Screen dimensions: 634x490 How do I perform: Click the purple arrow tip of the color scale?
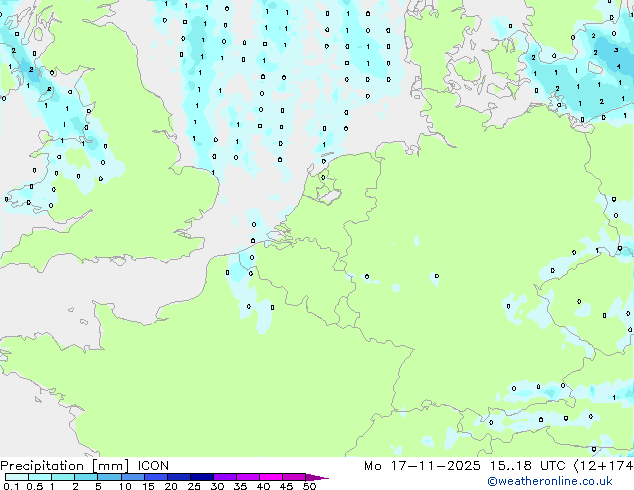(317, 477)
